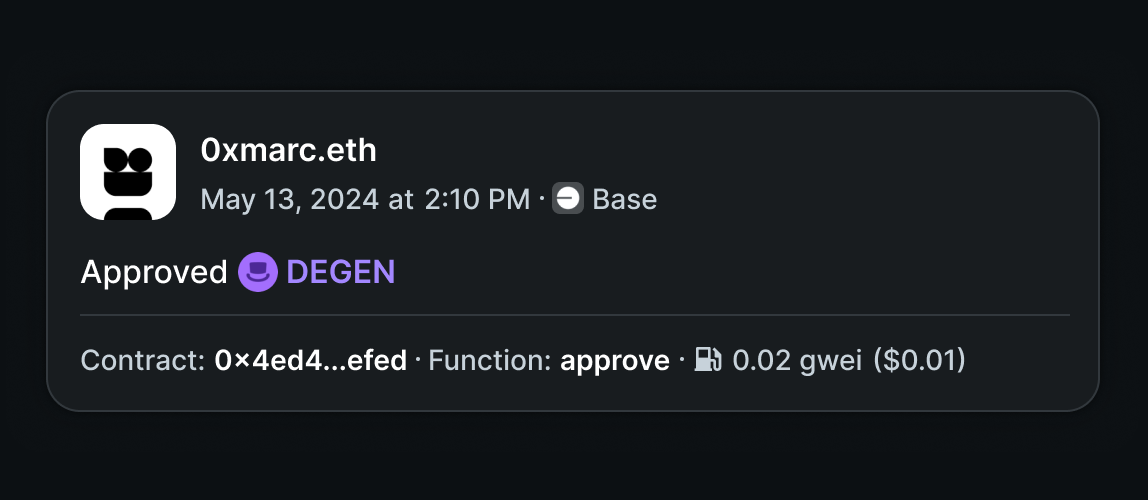
Task: Click the 0.02 gwei gas value
Action: (797, 360)
